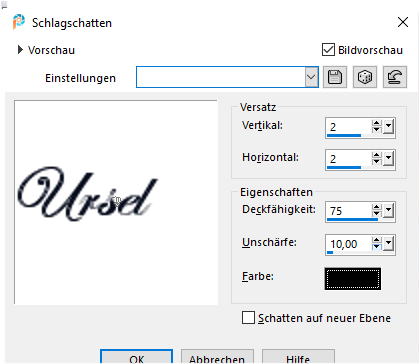Image resolution: width=419 pixels, height=364 pixels.
Task: Click the Abbrechen button
Action: coord(217,357)
